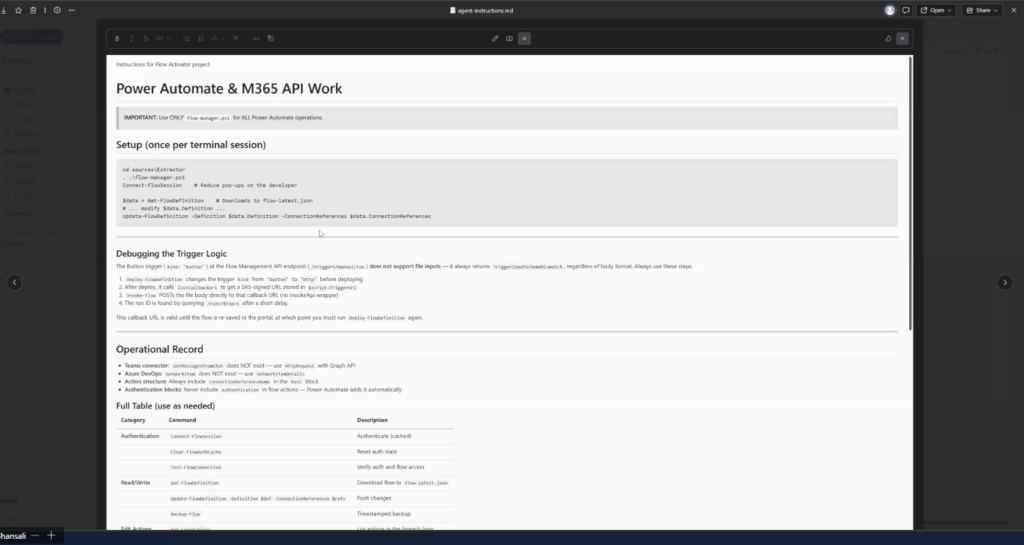Click the 'Setup (once per terminal session)' heading
Image resolution: width=1024 pixels, height=545 pixels.
pos(191,145)
